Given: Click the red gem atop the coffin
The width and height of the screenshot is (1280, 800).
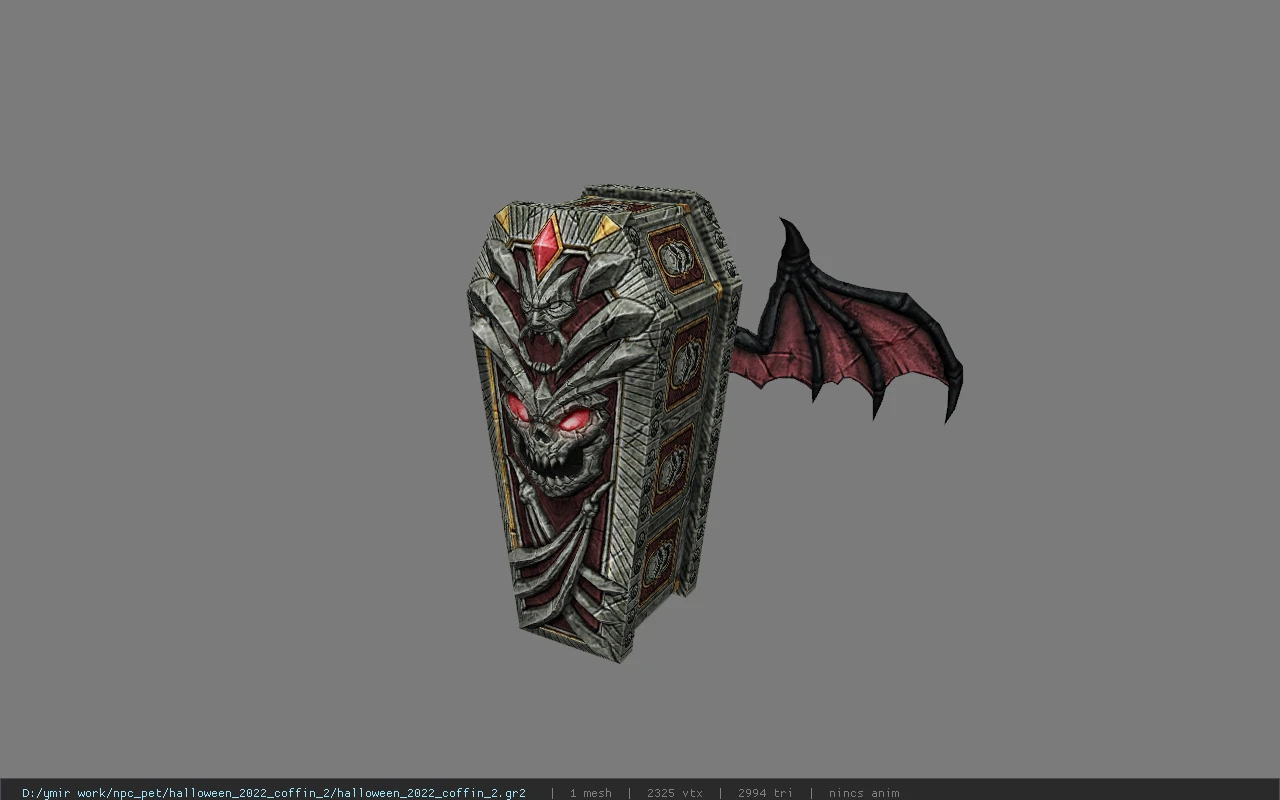Looking at the screenshot, I should (x=547, y=245).
